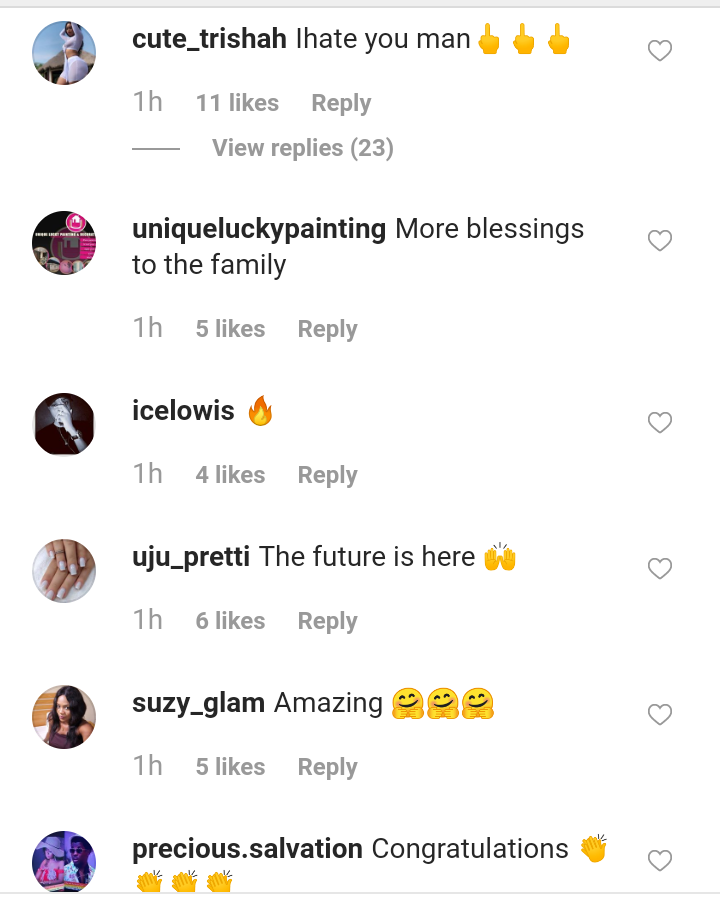View who liked cute_trishah's comment (11 likes)
This screenshot has width=720, height=898.
pos(237,103)
